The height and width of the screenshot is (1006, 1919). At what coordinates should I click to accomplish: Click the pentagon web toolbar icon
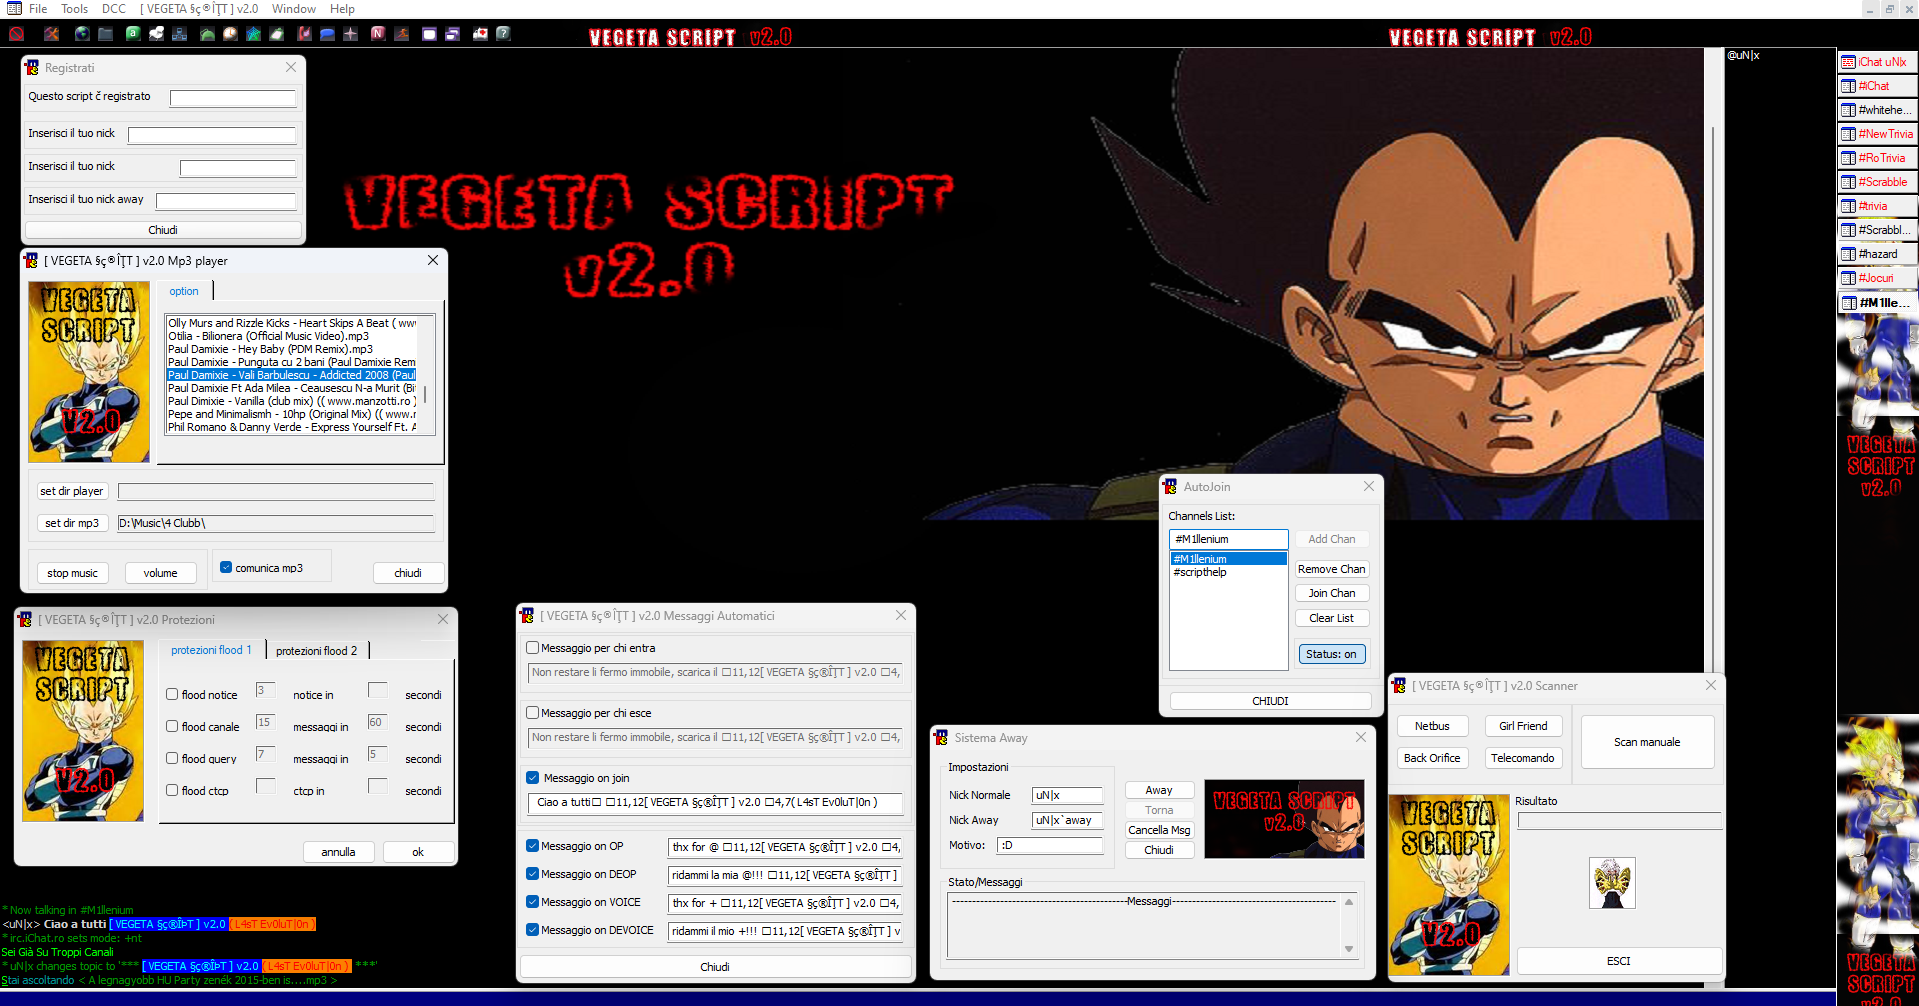click(254, 34)
